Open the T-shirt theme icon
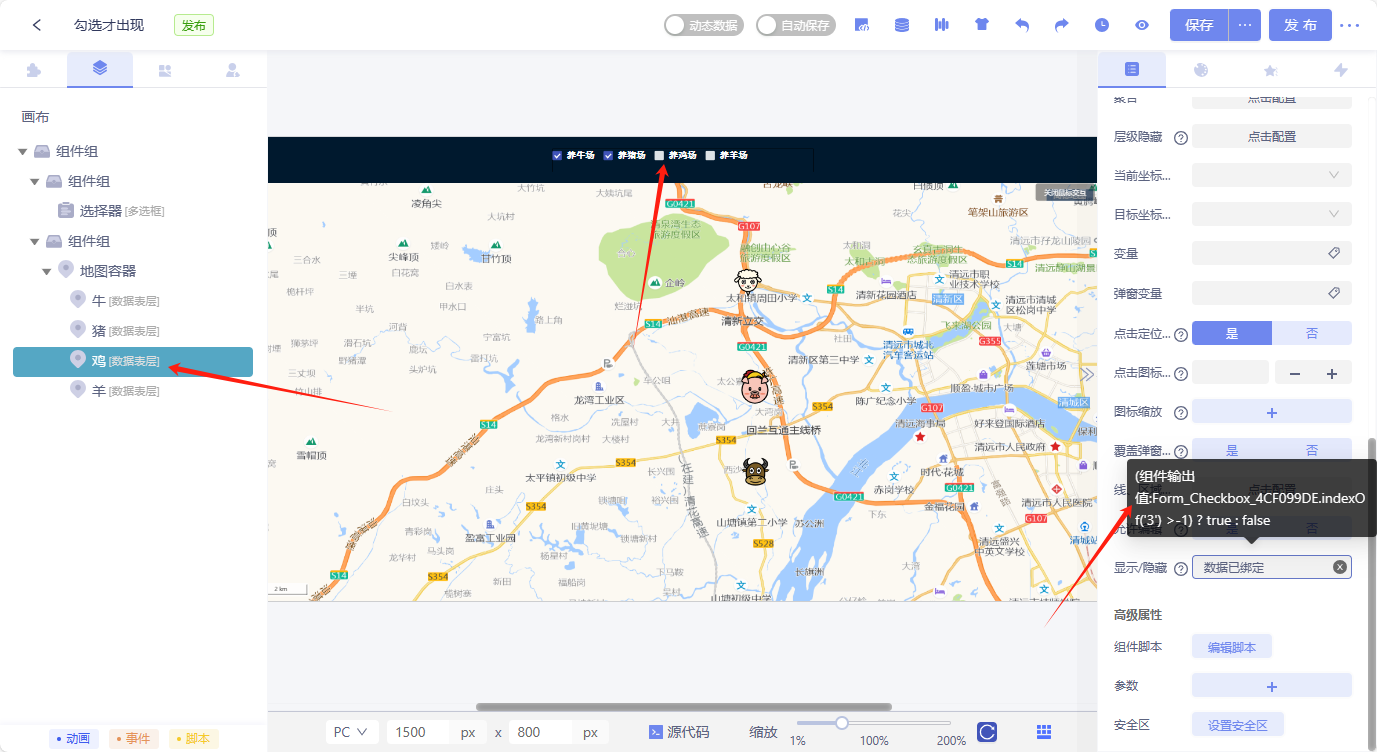 [982, 25]
